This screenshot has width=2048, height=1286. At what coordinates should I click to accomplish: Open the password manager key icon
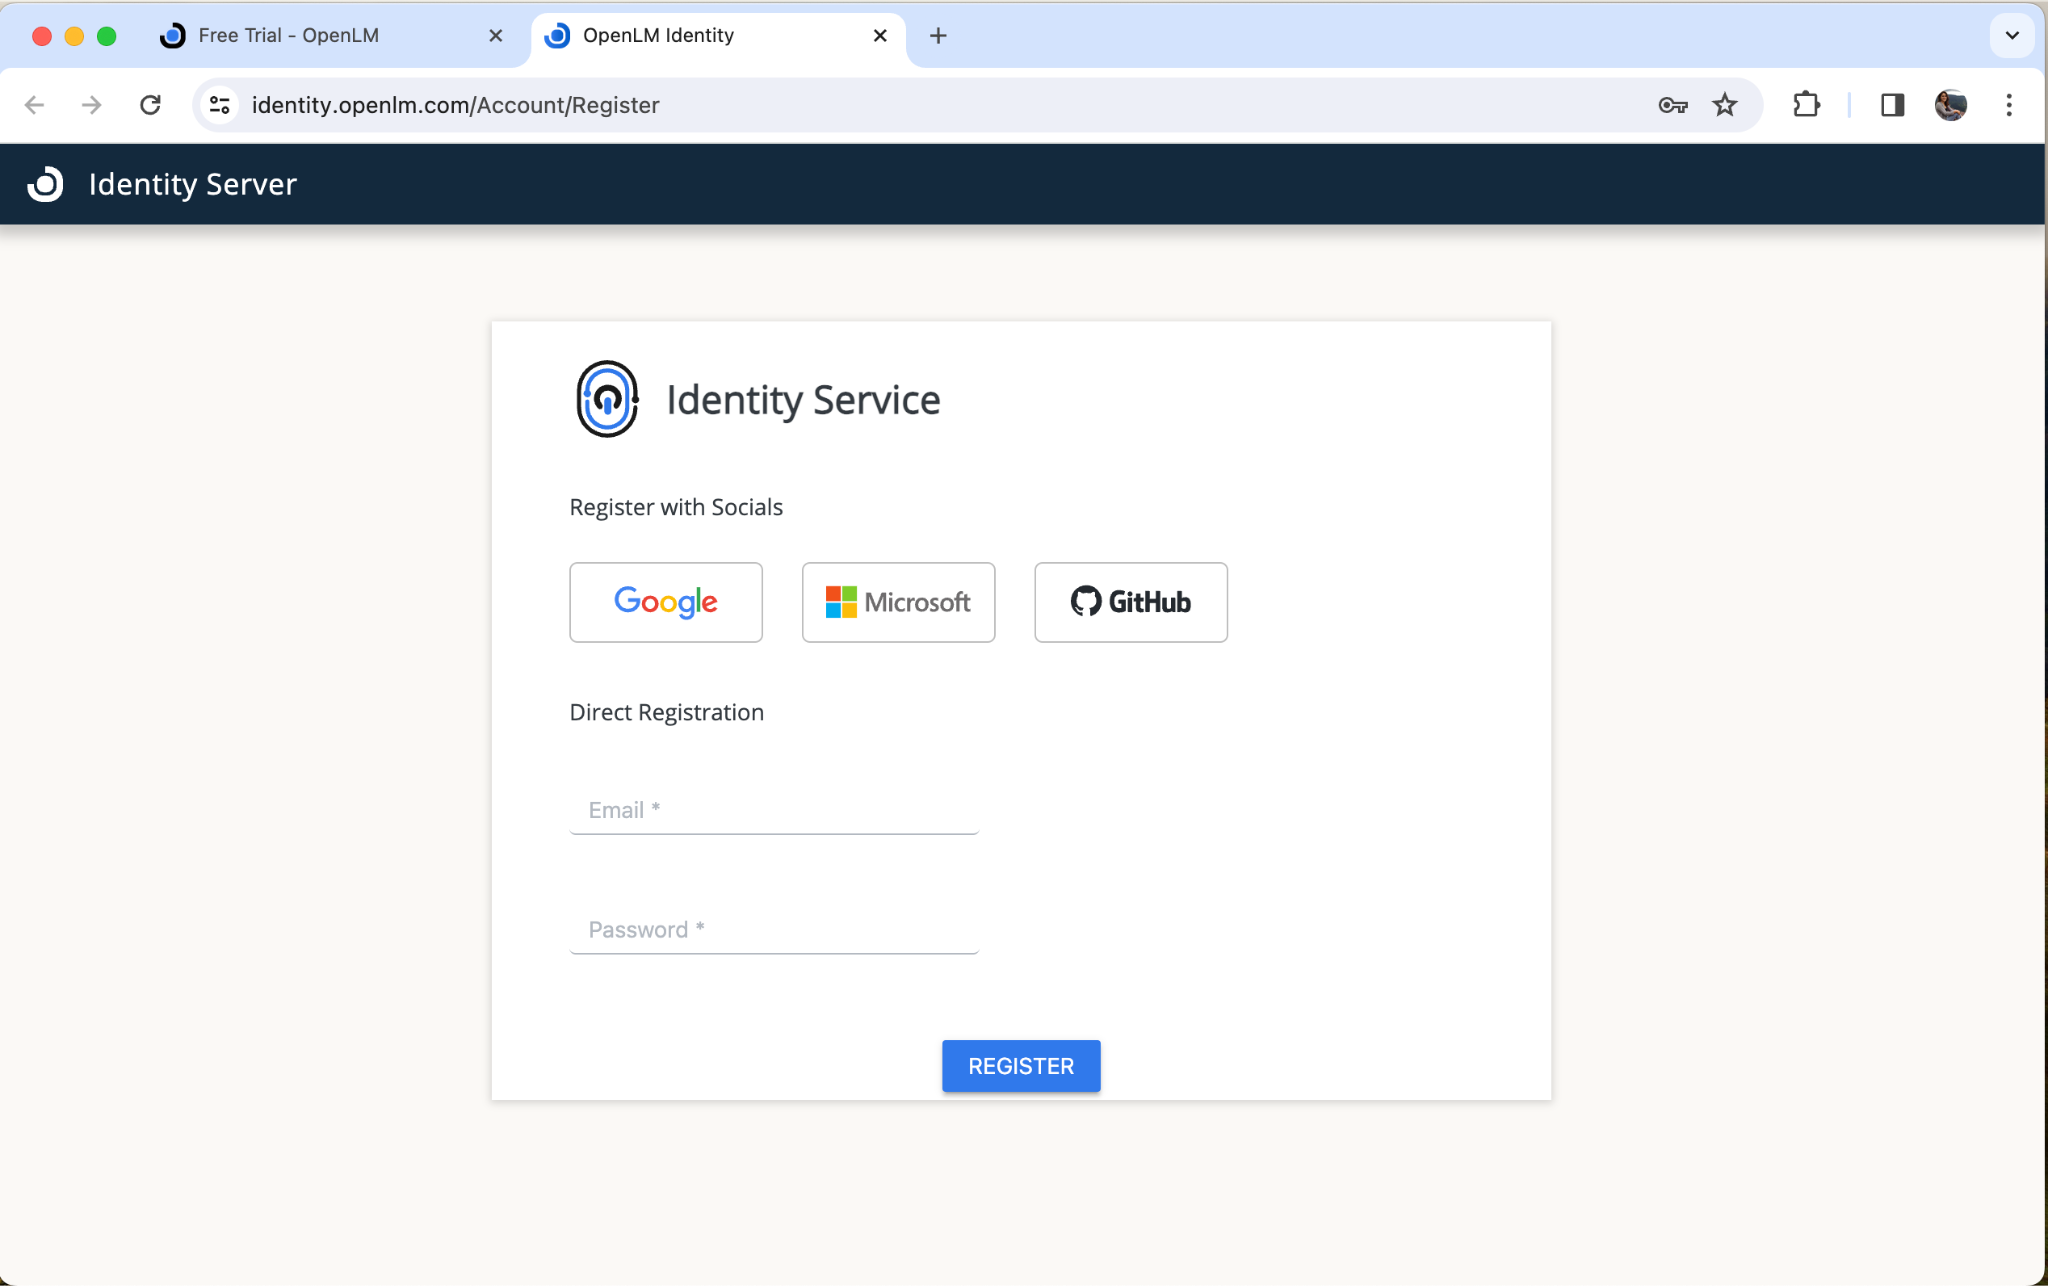[1673, 104]
